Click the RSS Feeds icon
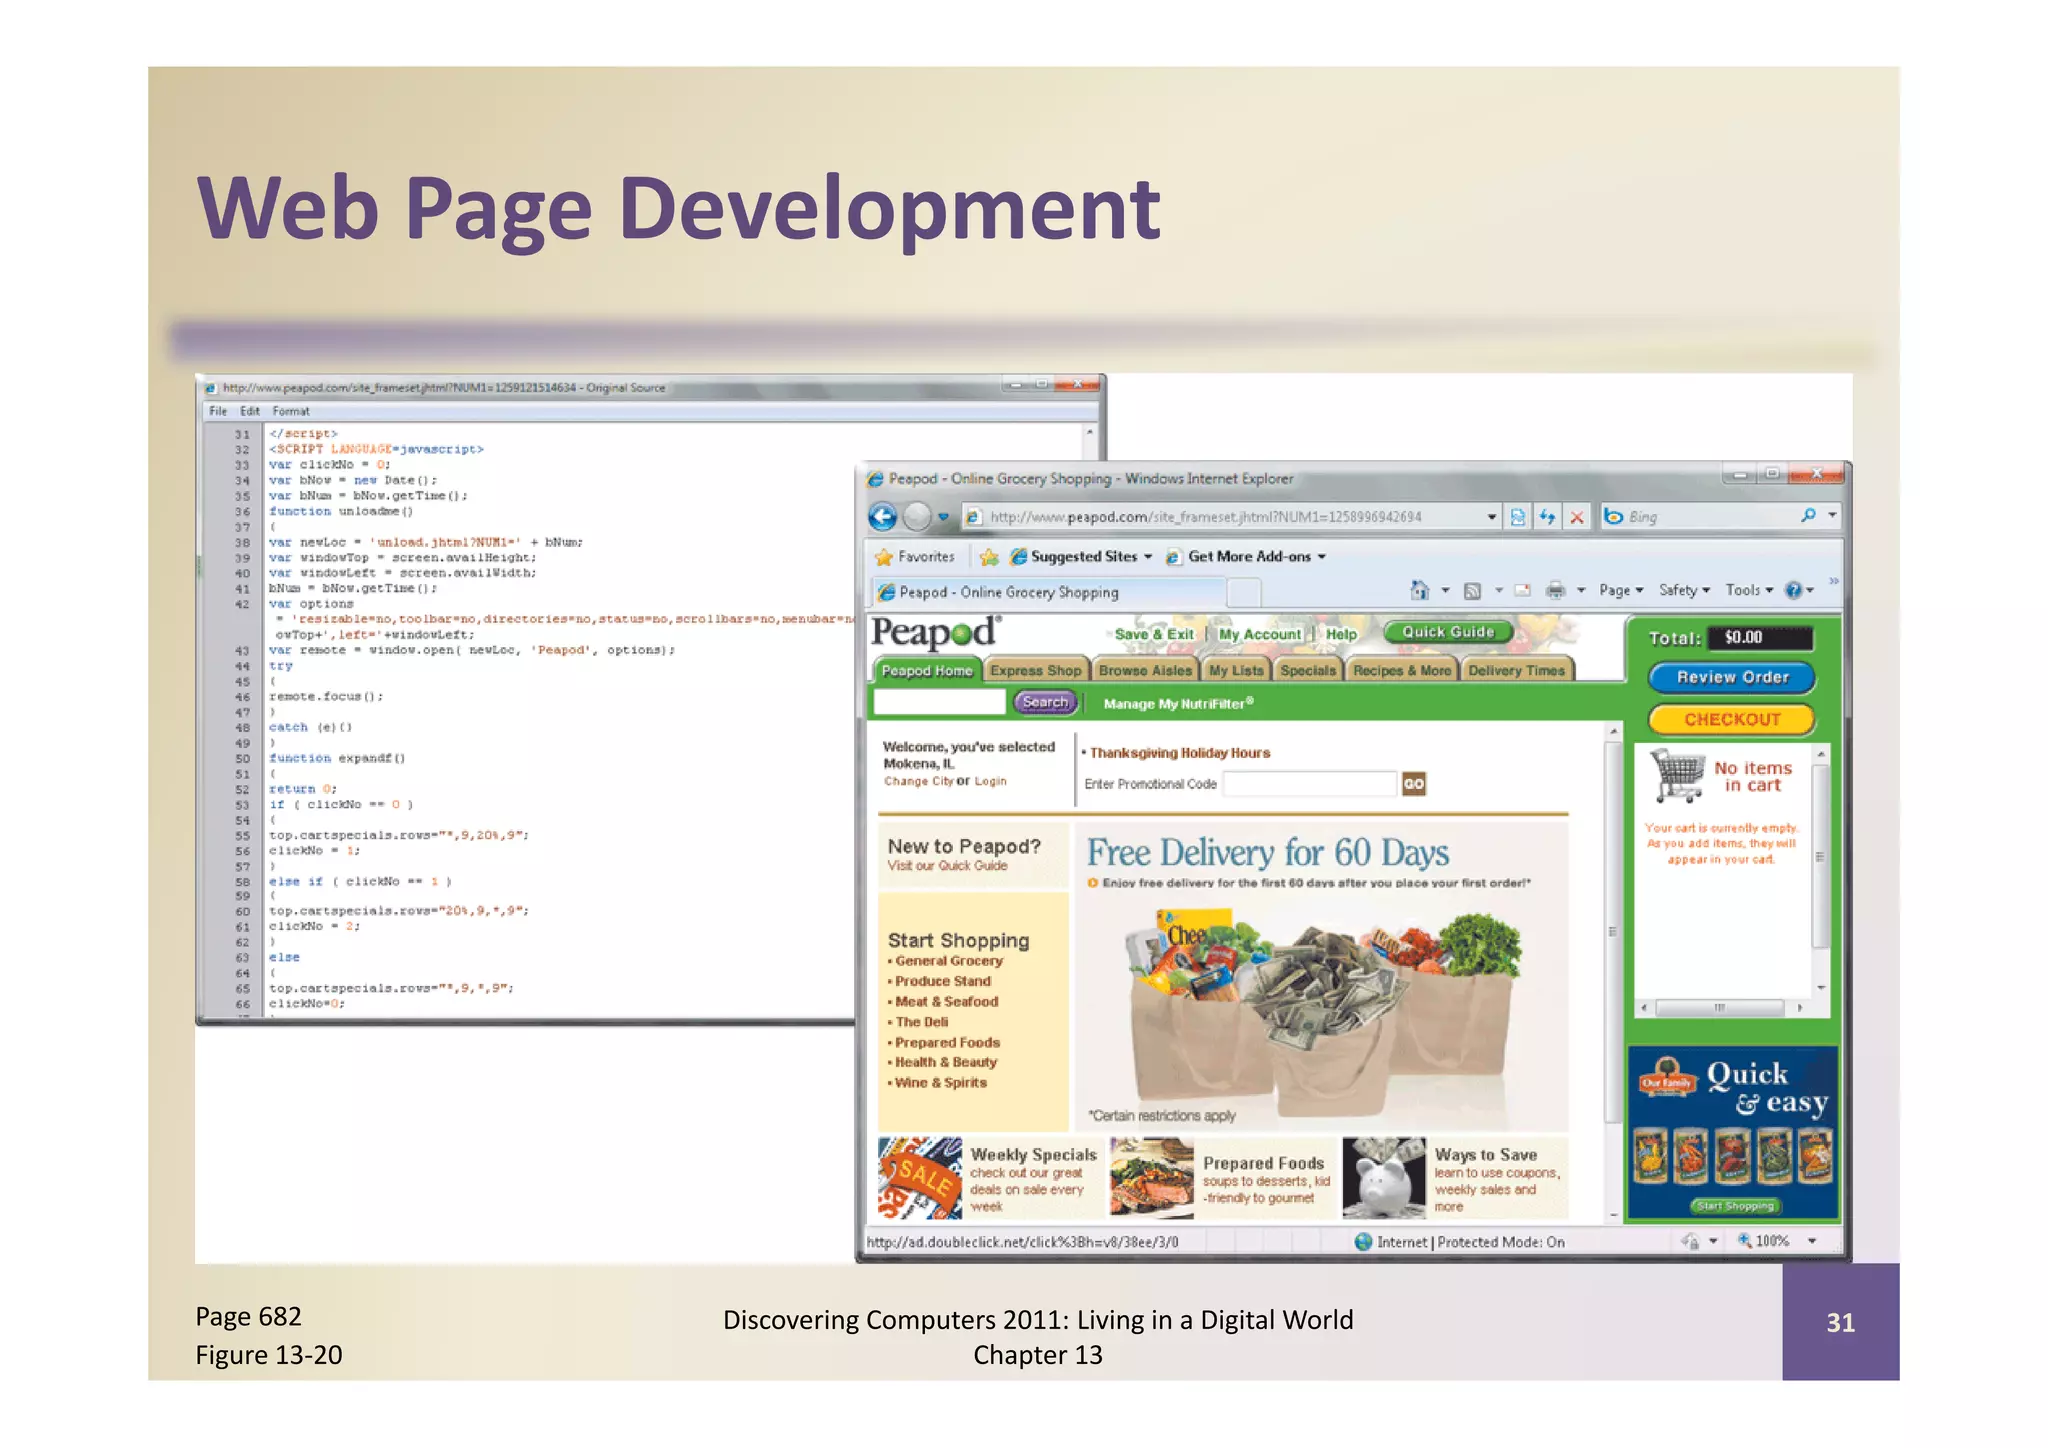Viewport: 2048px width, 1448px height. pos(1472,591)
